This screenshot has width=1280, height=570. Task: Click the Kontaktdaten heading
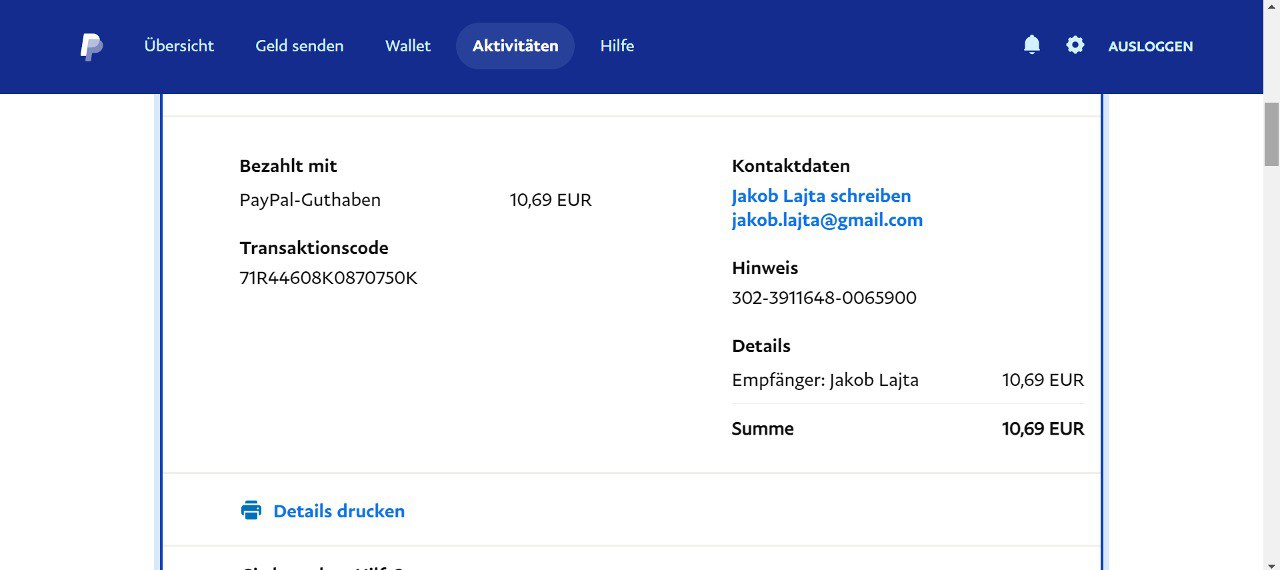click(x=790, y=166)
